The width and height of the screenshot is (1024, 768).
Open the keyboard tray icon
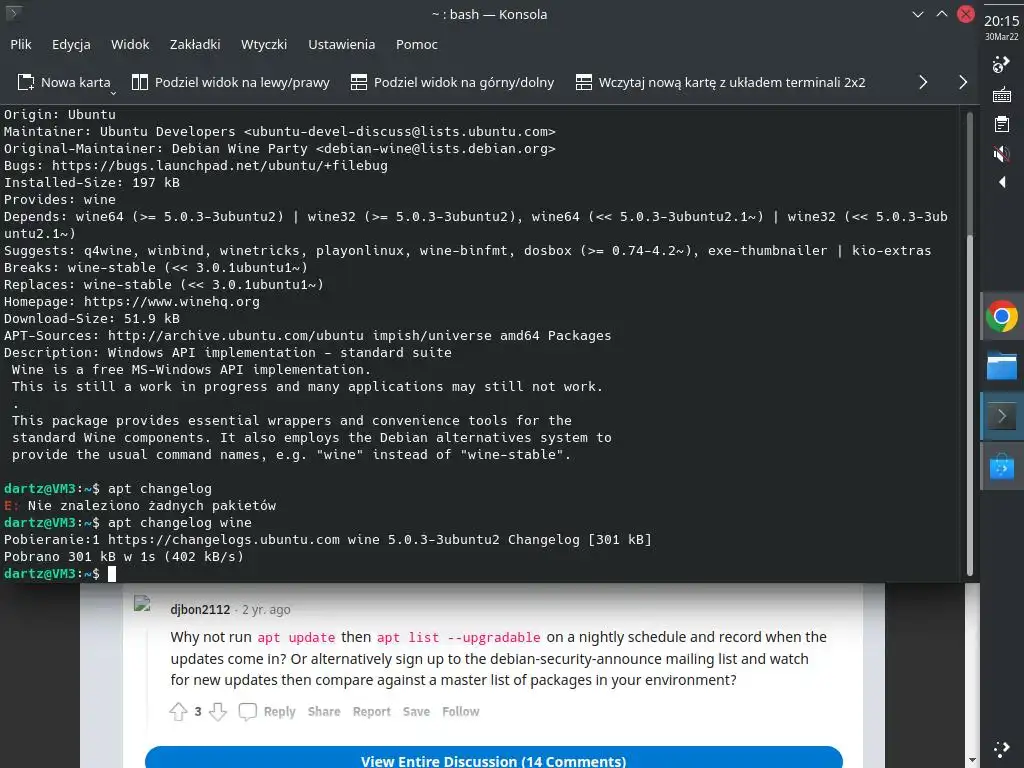pyautogui.click(x=1001, y=95)
